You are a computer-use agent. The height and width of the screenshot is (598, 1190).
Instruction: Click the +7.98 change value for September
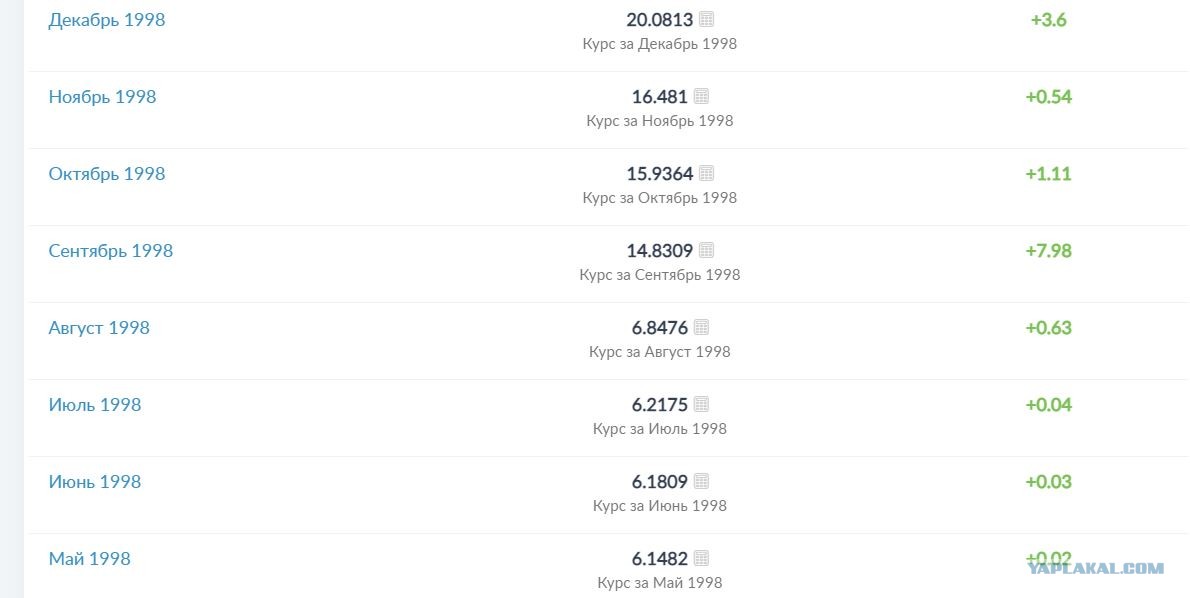pos(1048,251)
